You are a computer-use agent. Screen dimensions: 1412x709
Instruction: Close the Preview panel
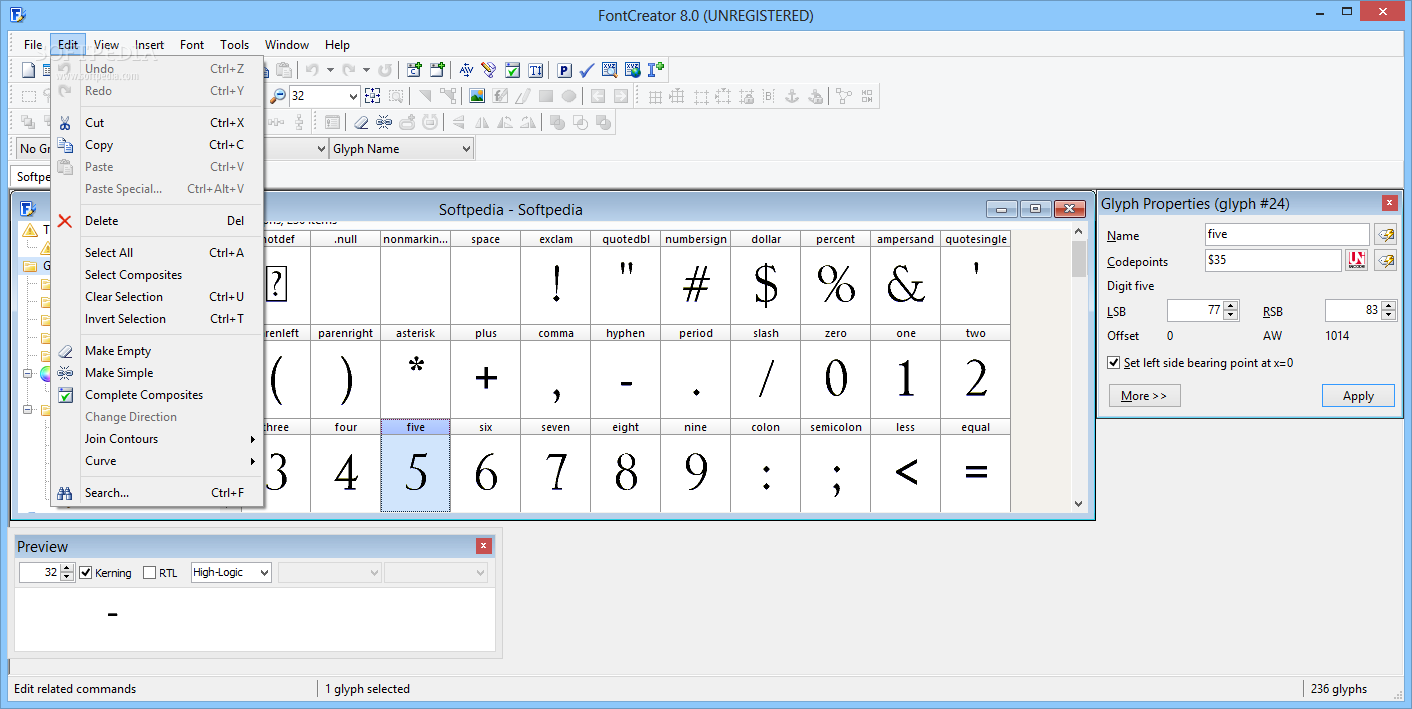pyautogui.click(x=484, y=546)
